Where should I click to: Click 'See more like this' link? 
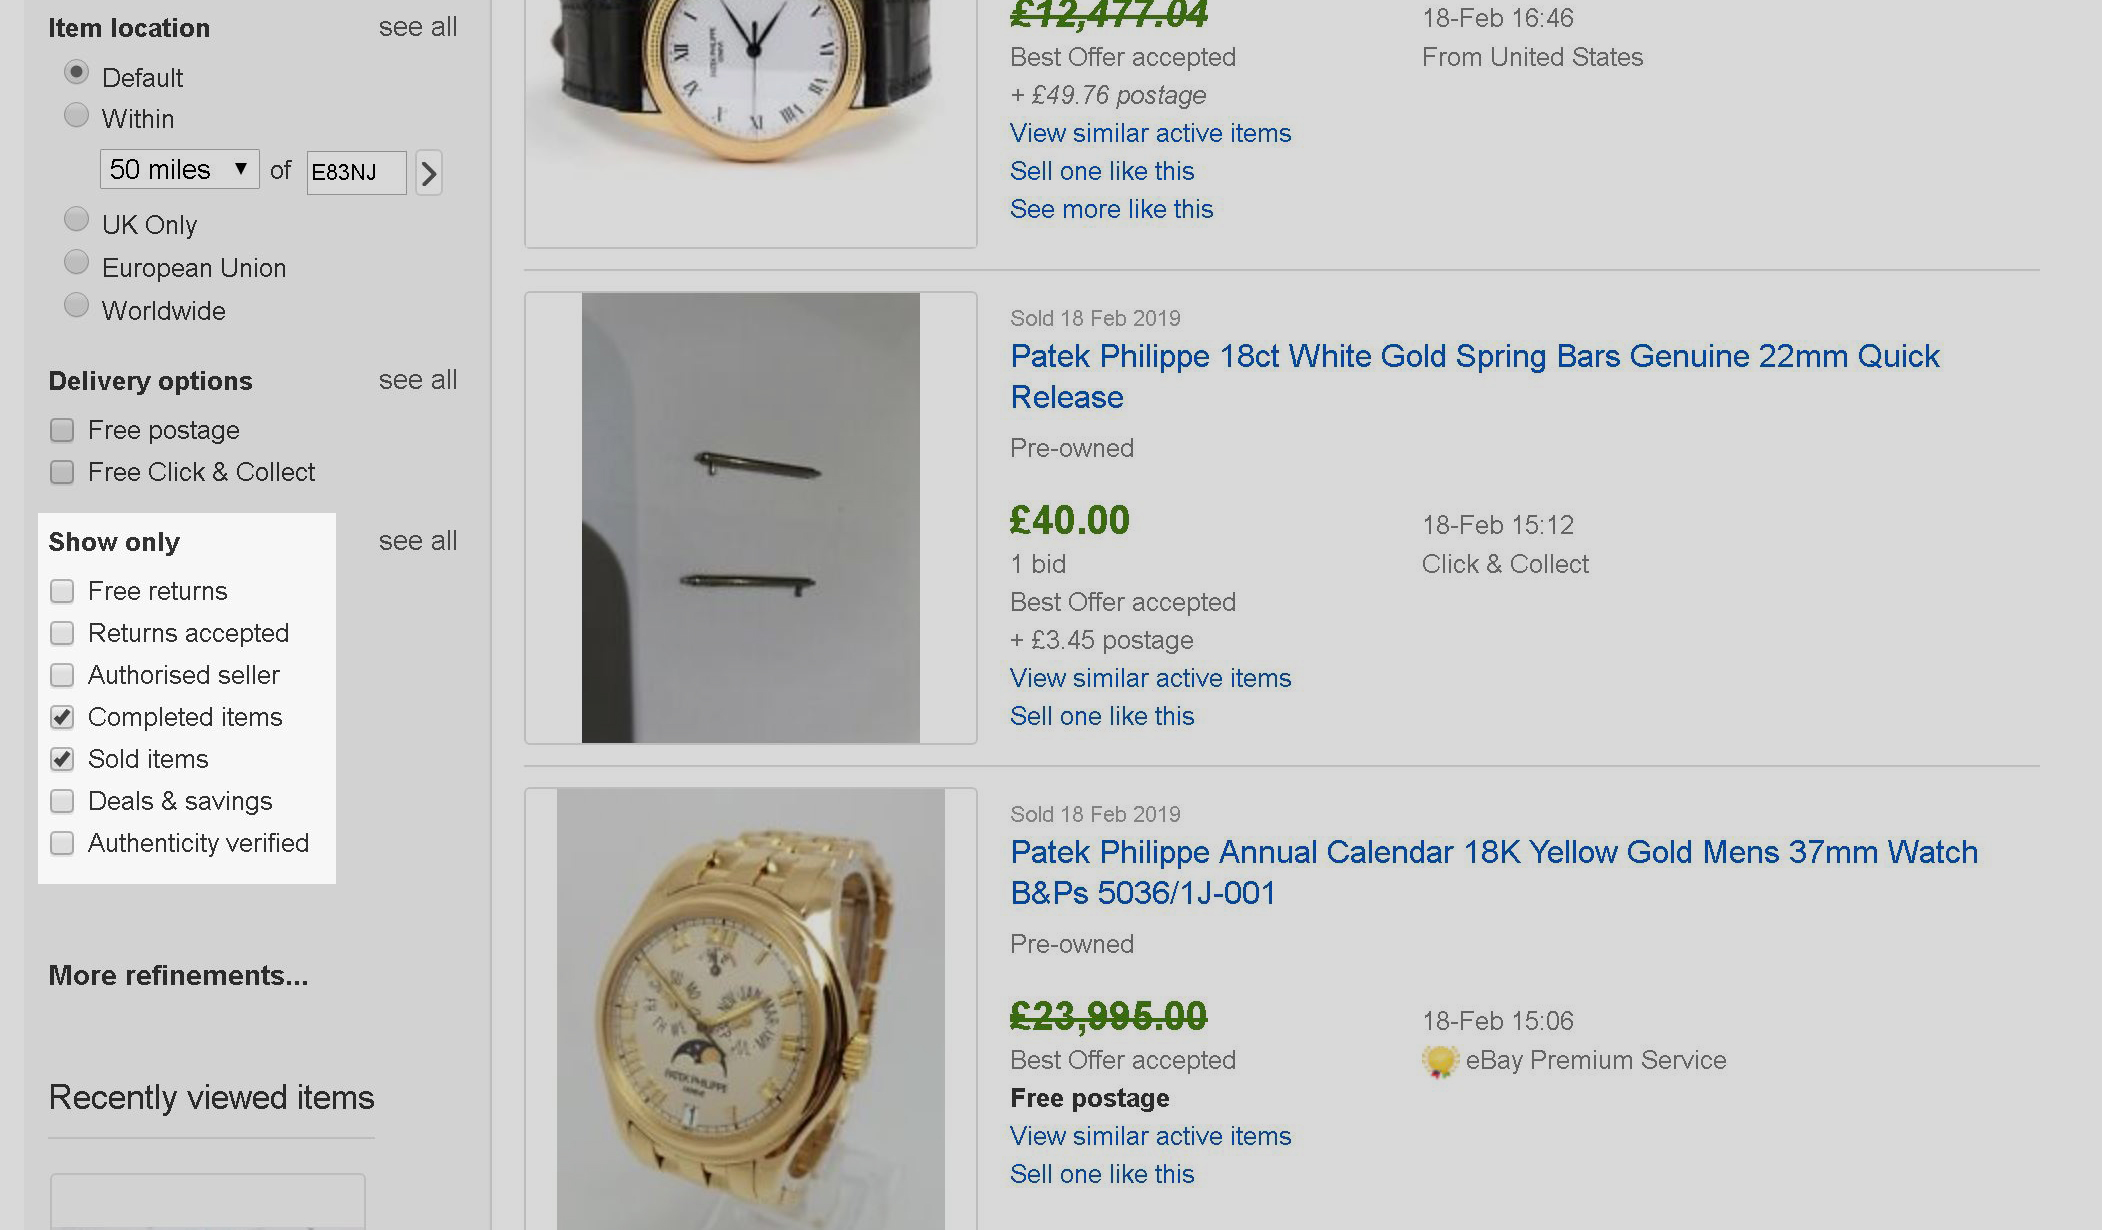(1111, 209)
